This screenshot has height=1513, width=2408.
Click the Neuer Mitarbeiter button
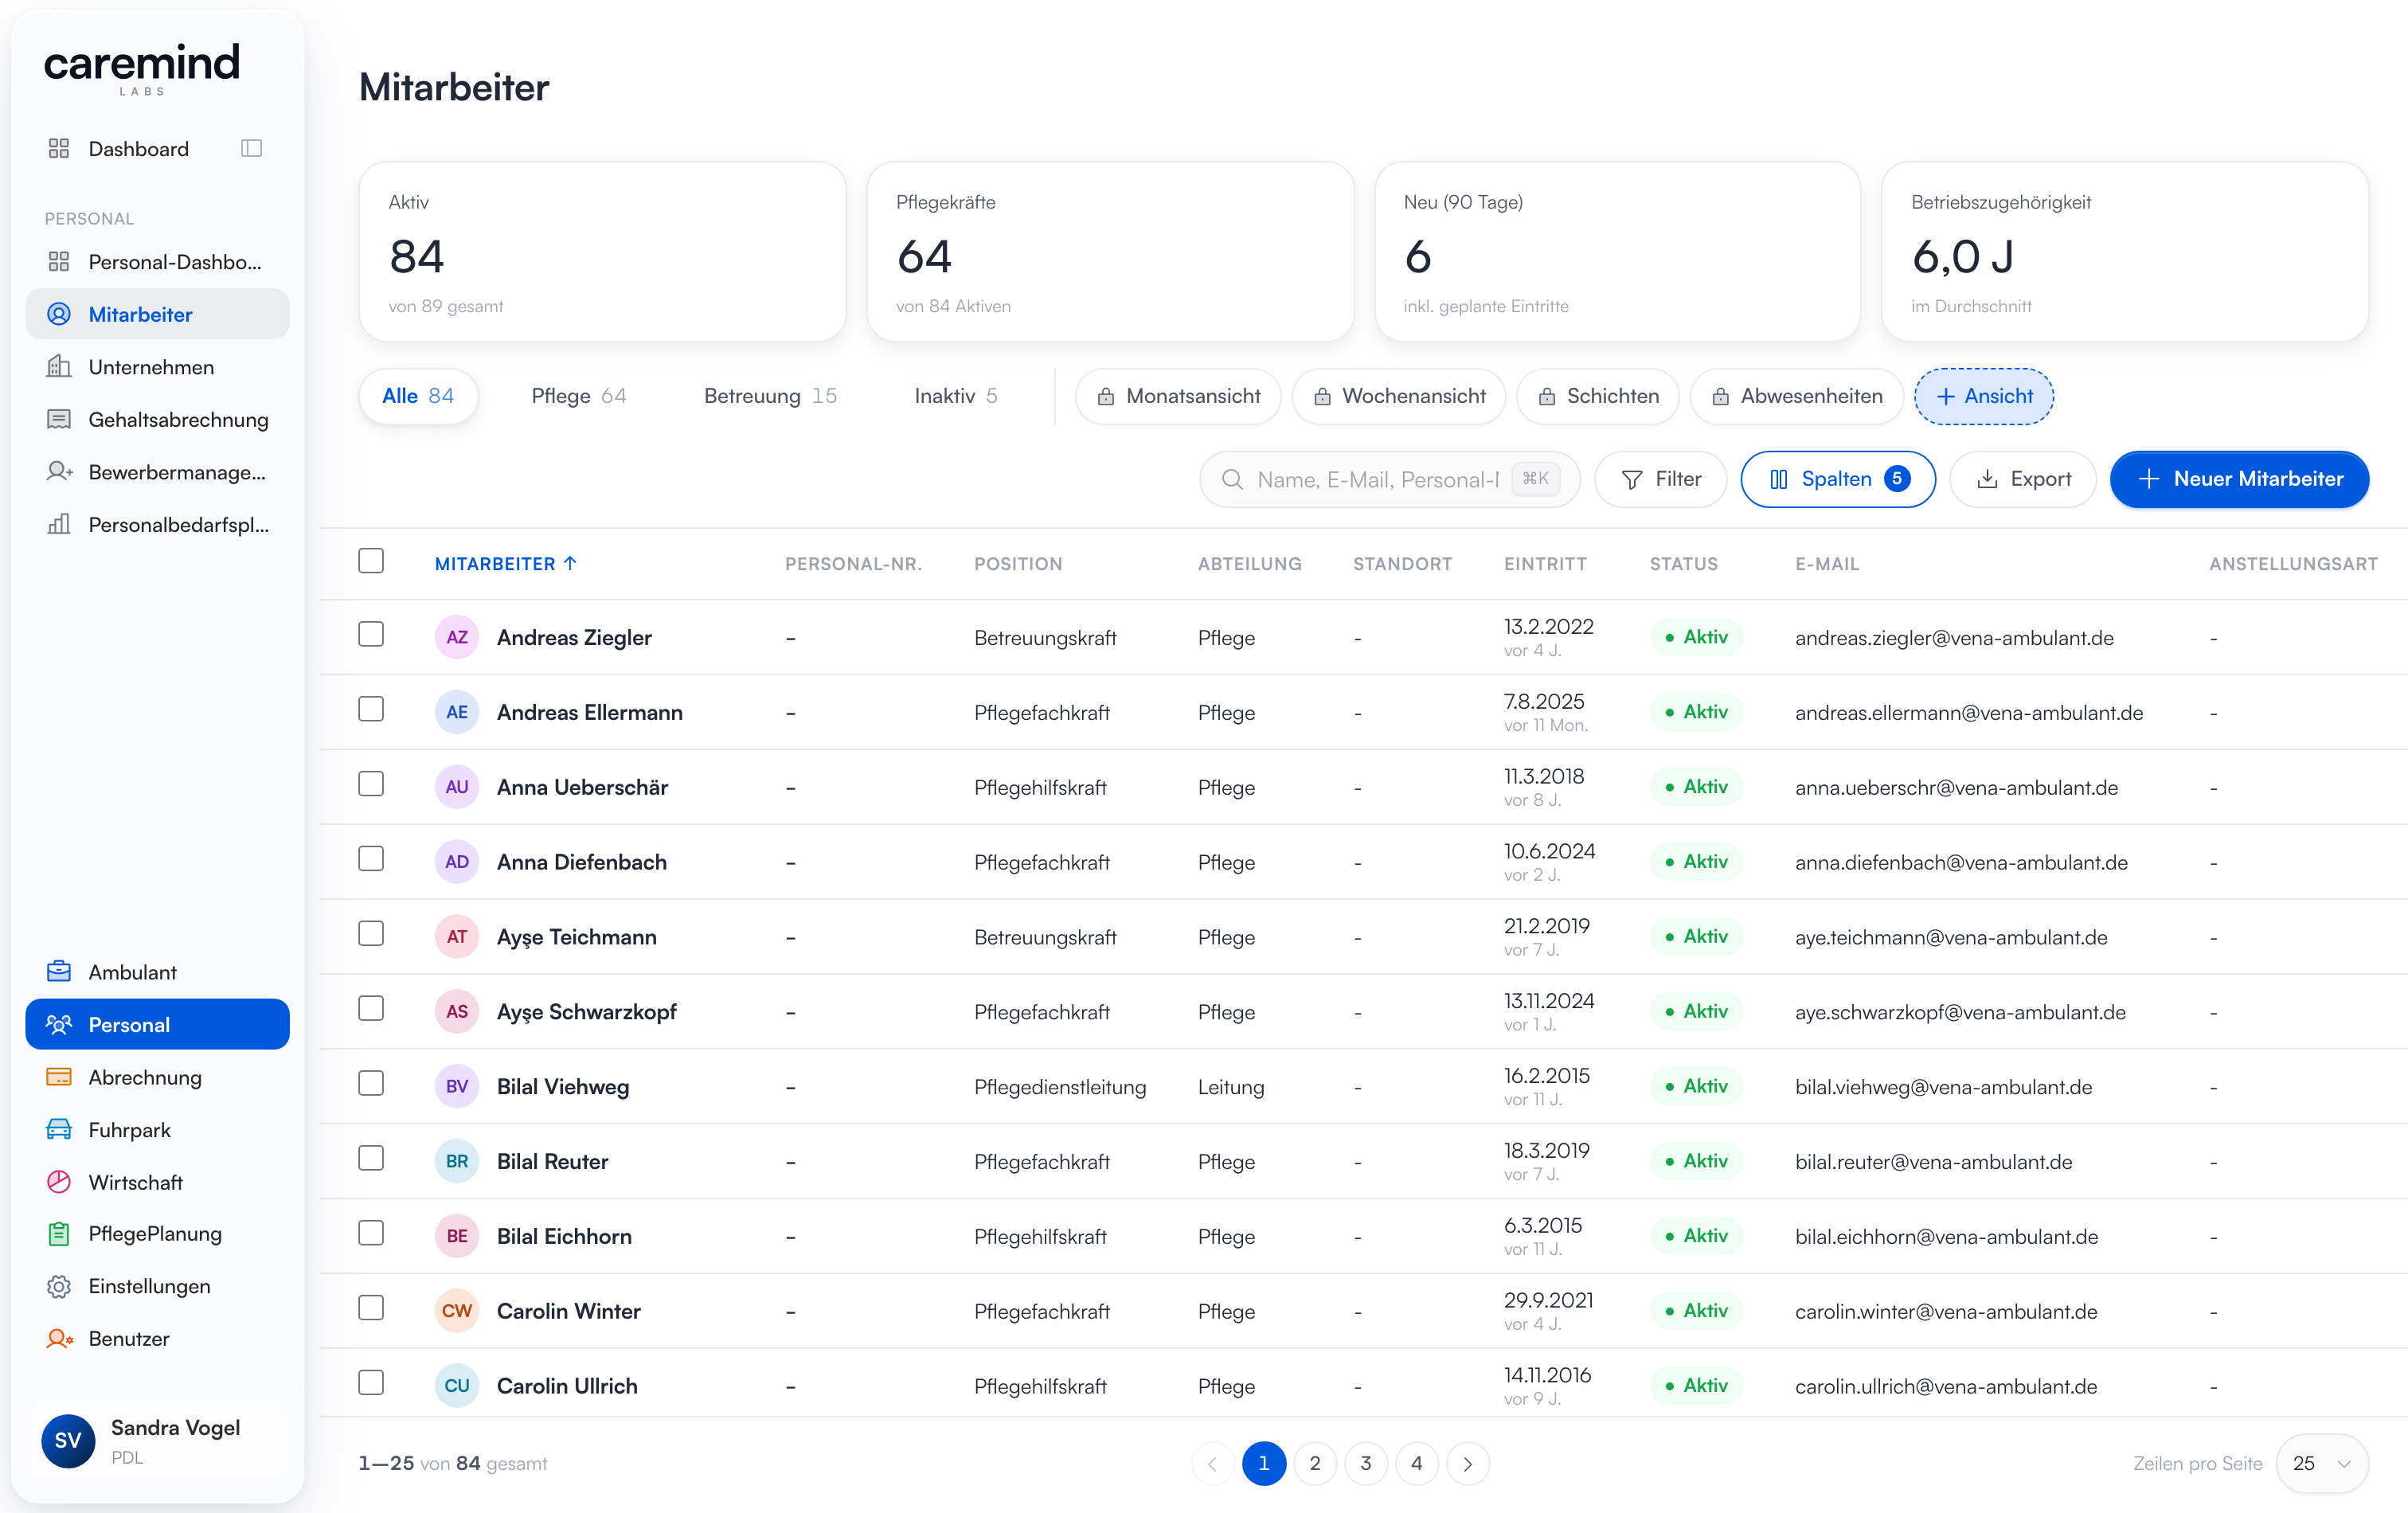point(2239,479)
